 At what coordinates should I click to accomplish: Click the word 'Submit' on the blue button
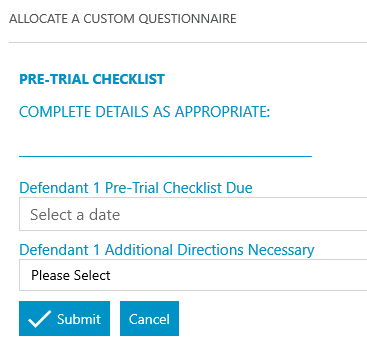[79, 319]
